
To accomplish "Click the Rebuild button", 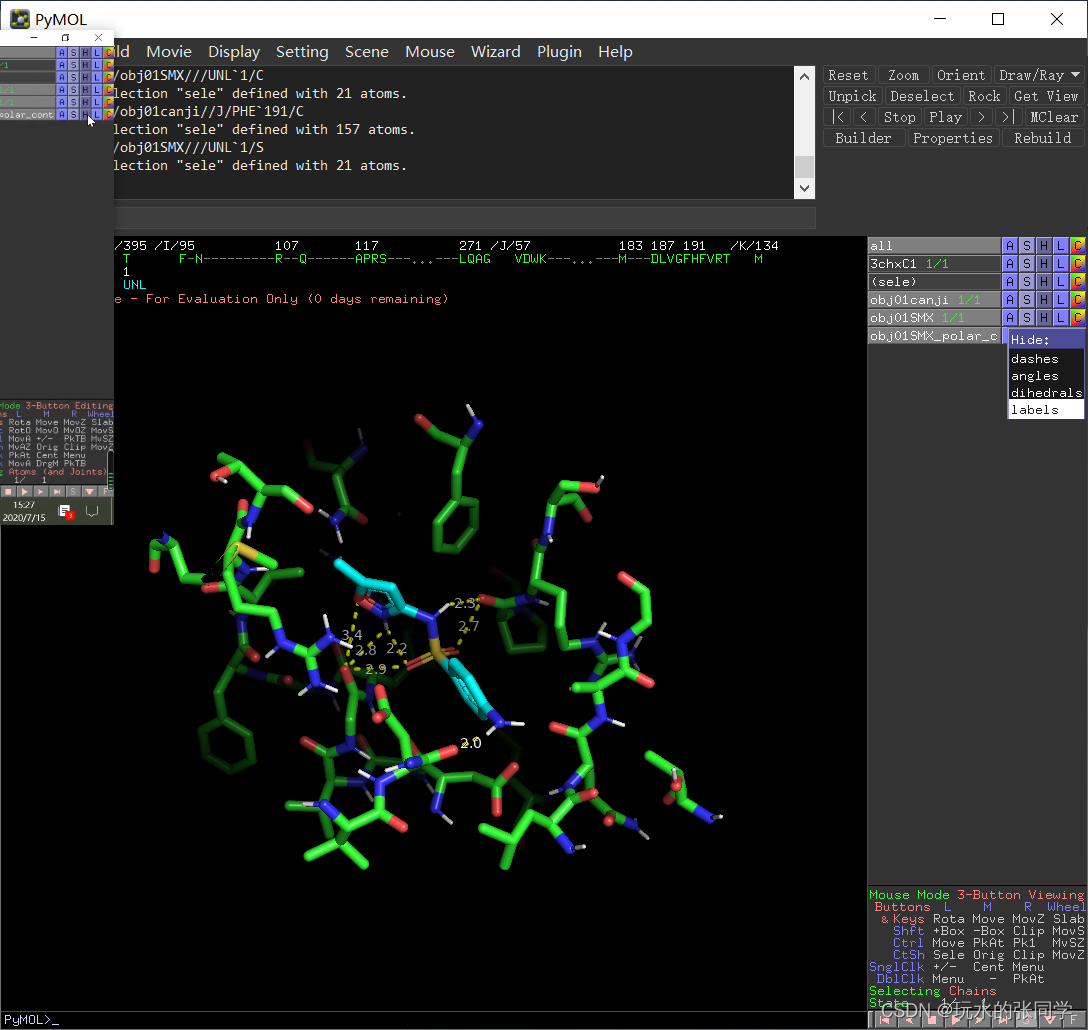I will click(x=1042, y=138).
